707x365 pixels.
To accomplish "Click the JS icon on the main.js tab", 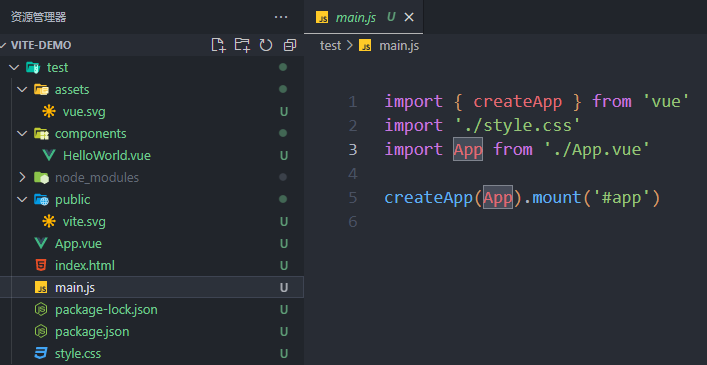I will 322,18.
